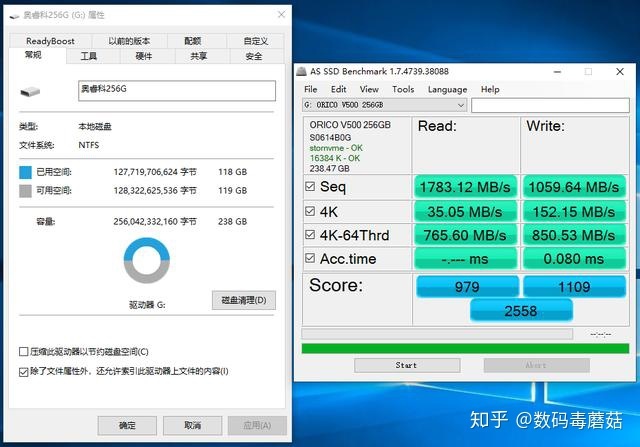Open the File menu in AS SSD
640x447 pixels.
[x=311, y=89]
